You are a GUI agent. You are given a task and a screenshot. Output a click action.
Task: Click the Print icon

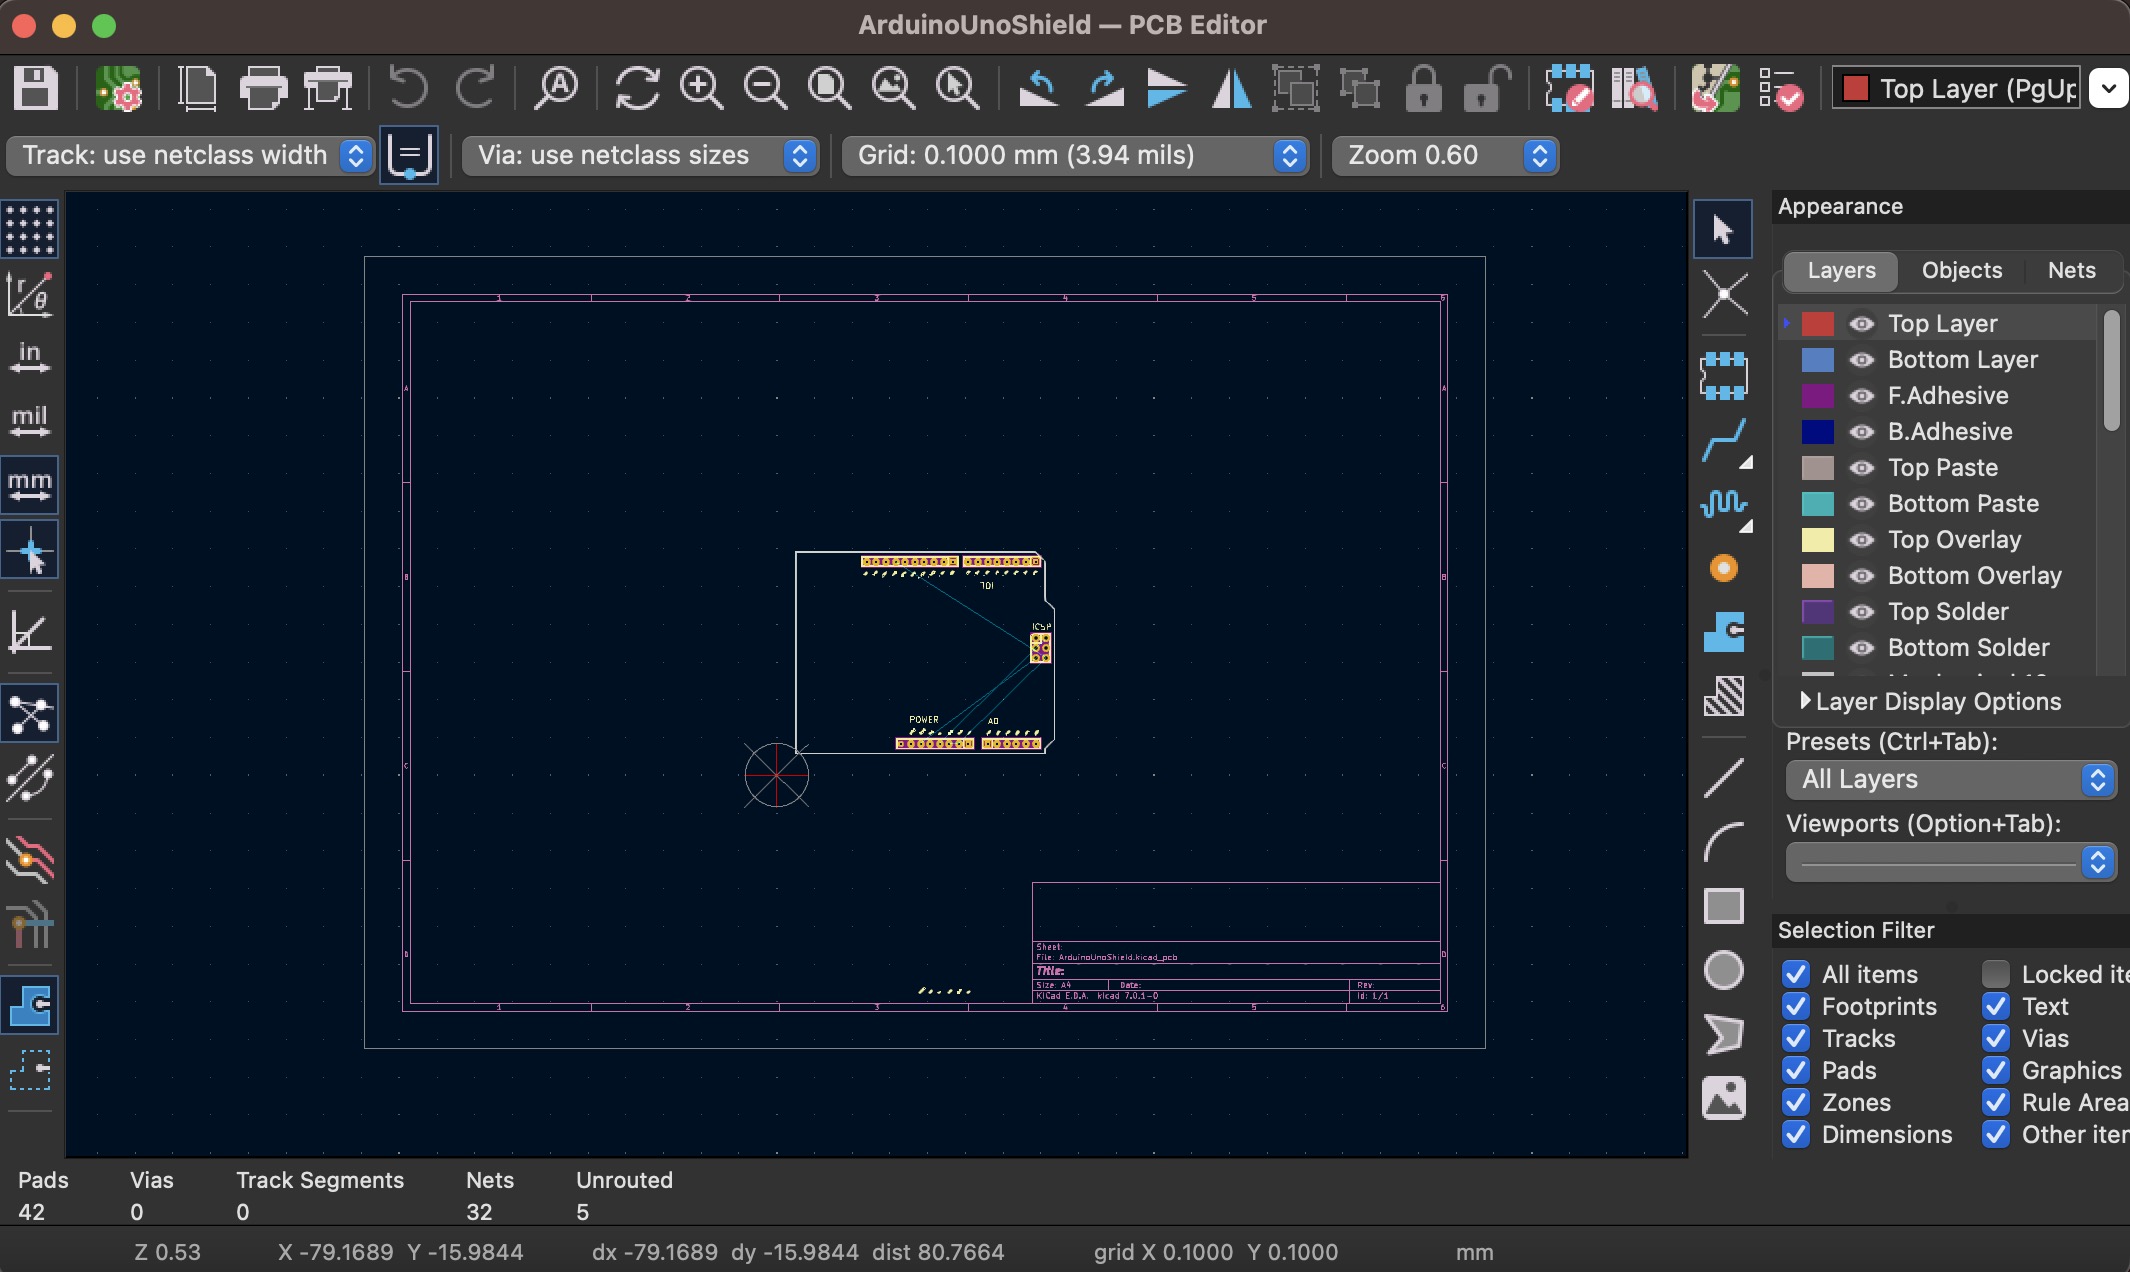click(264, 89)
